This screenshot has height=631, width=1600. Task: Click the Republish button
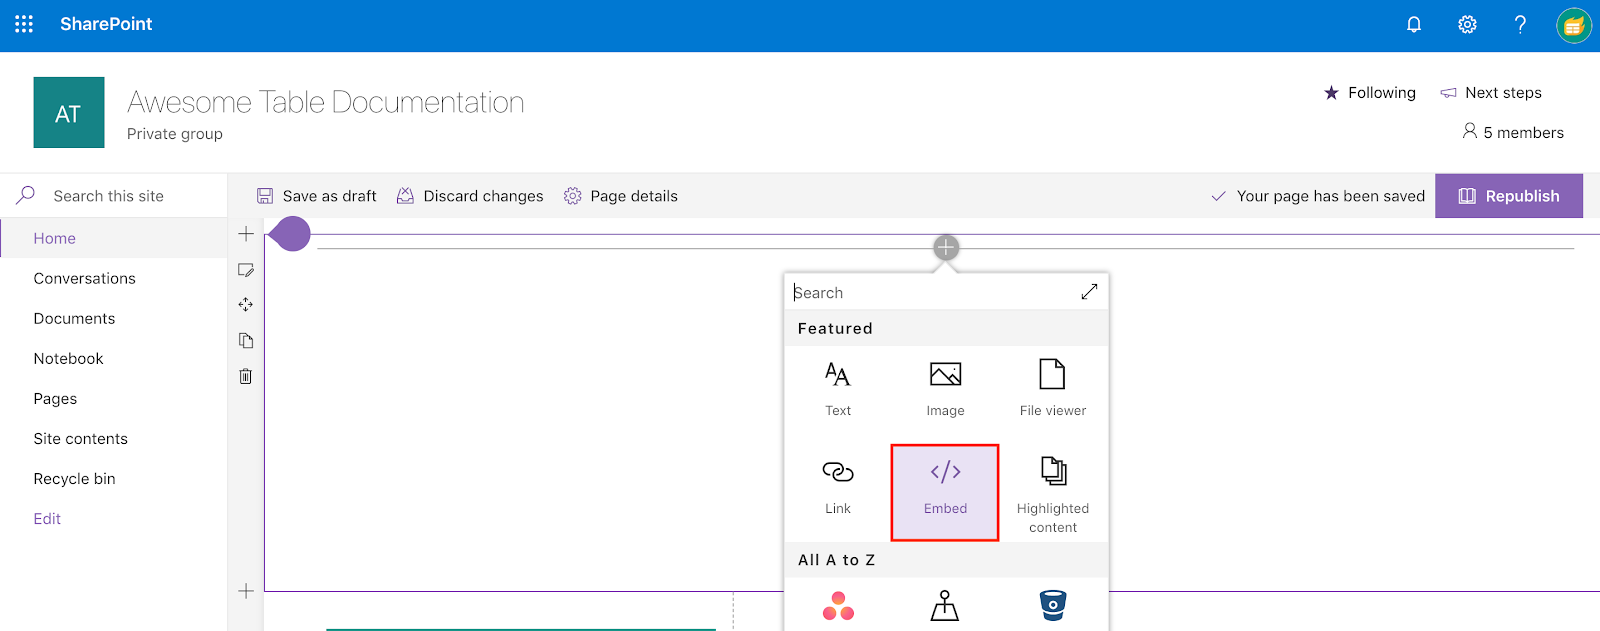(1509, 196)
